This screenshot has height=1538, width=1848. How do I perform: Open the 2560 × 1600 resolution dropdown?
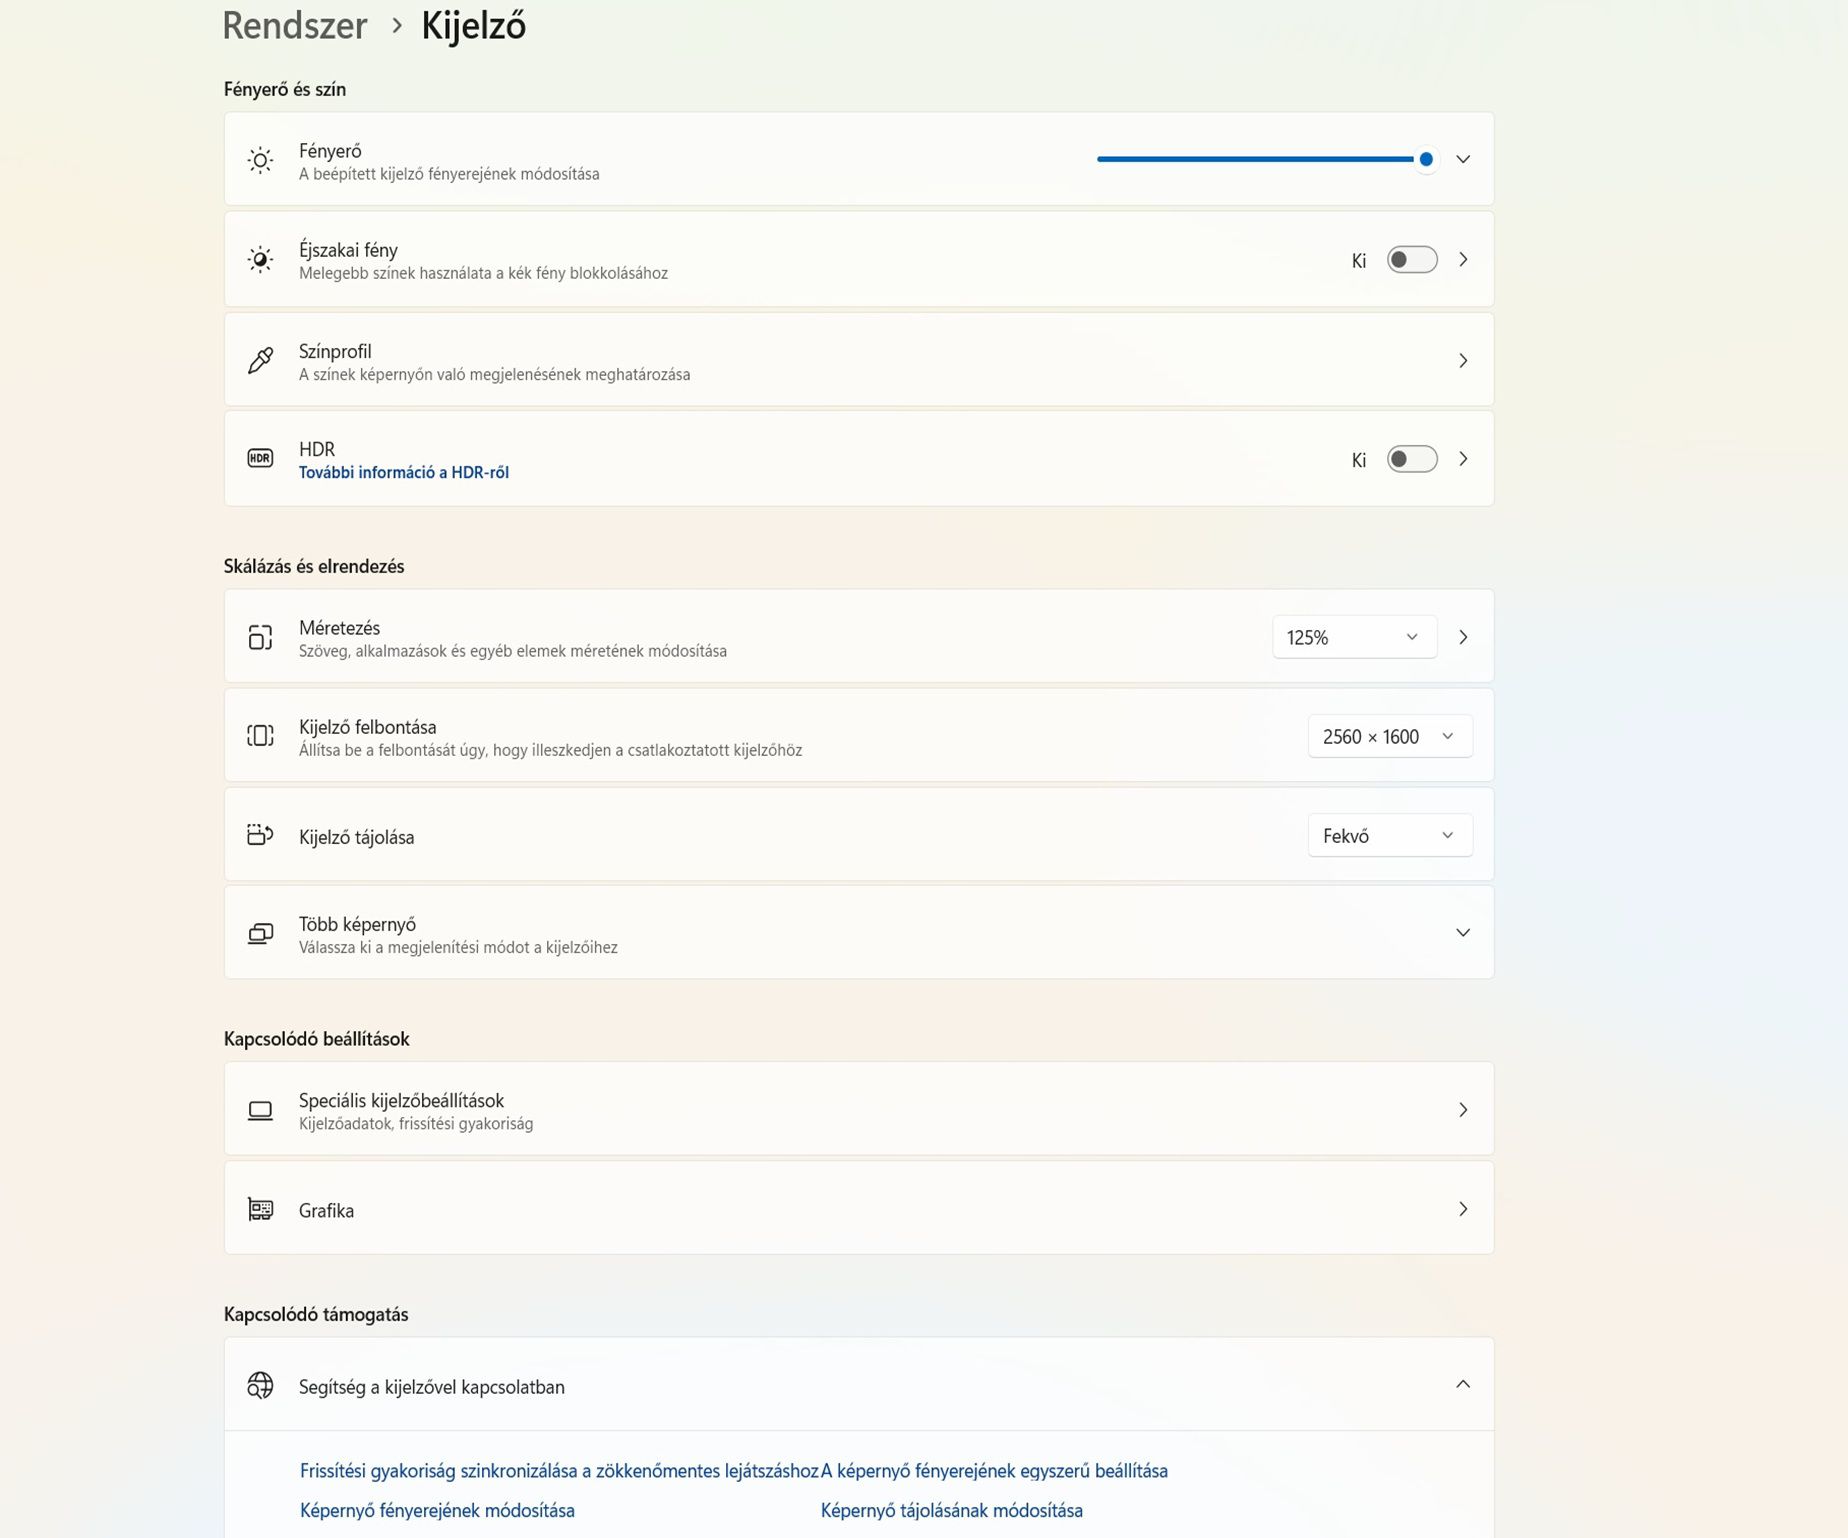point(1389,735)
